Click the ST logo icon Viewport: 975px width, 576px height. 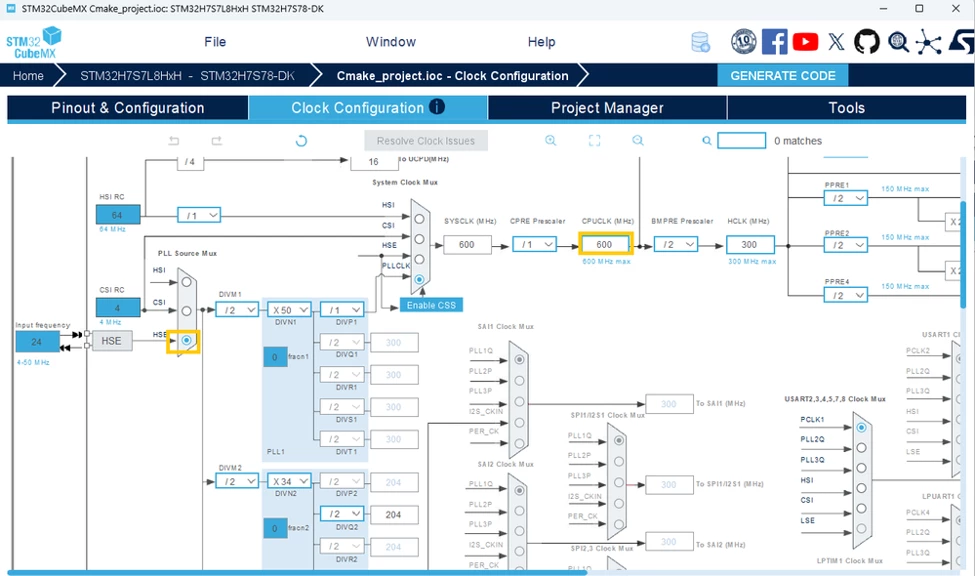click(x=961, y=42)
